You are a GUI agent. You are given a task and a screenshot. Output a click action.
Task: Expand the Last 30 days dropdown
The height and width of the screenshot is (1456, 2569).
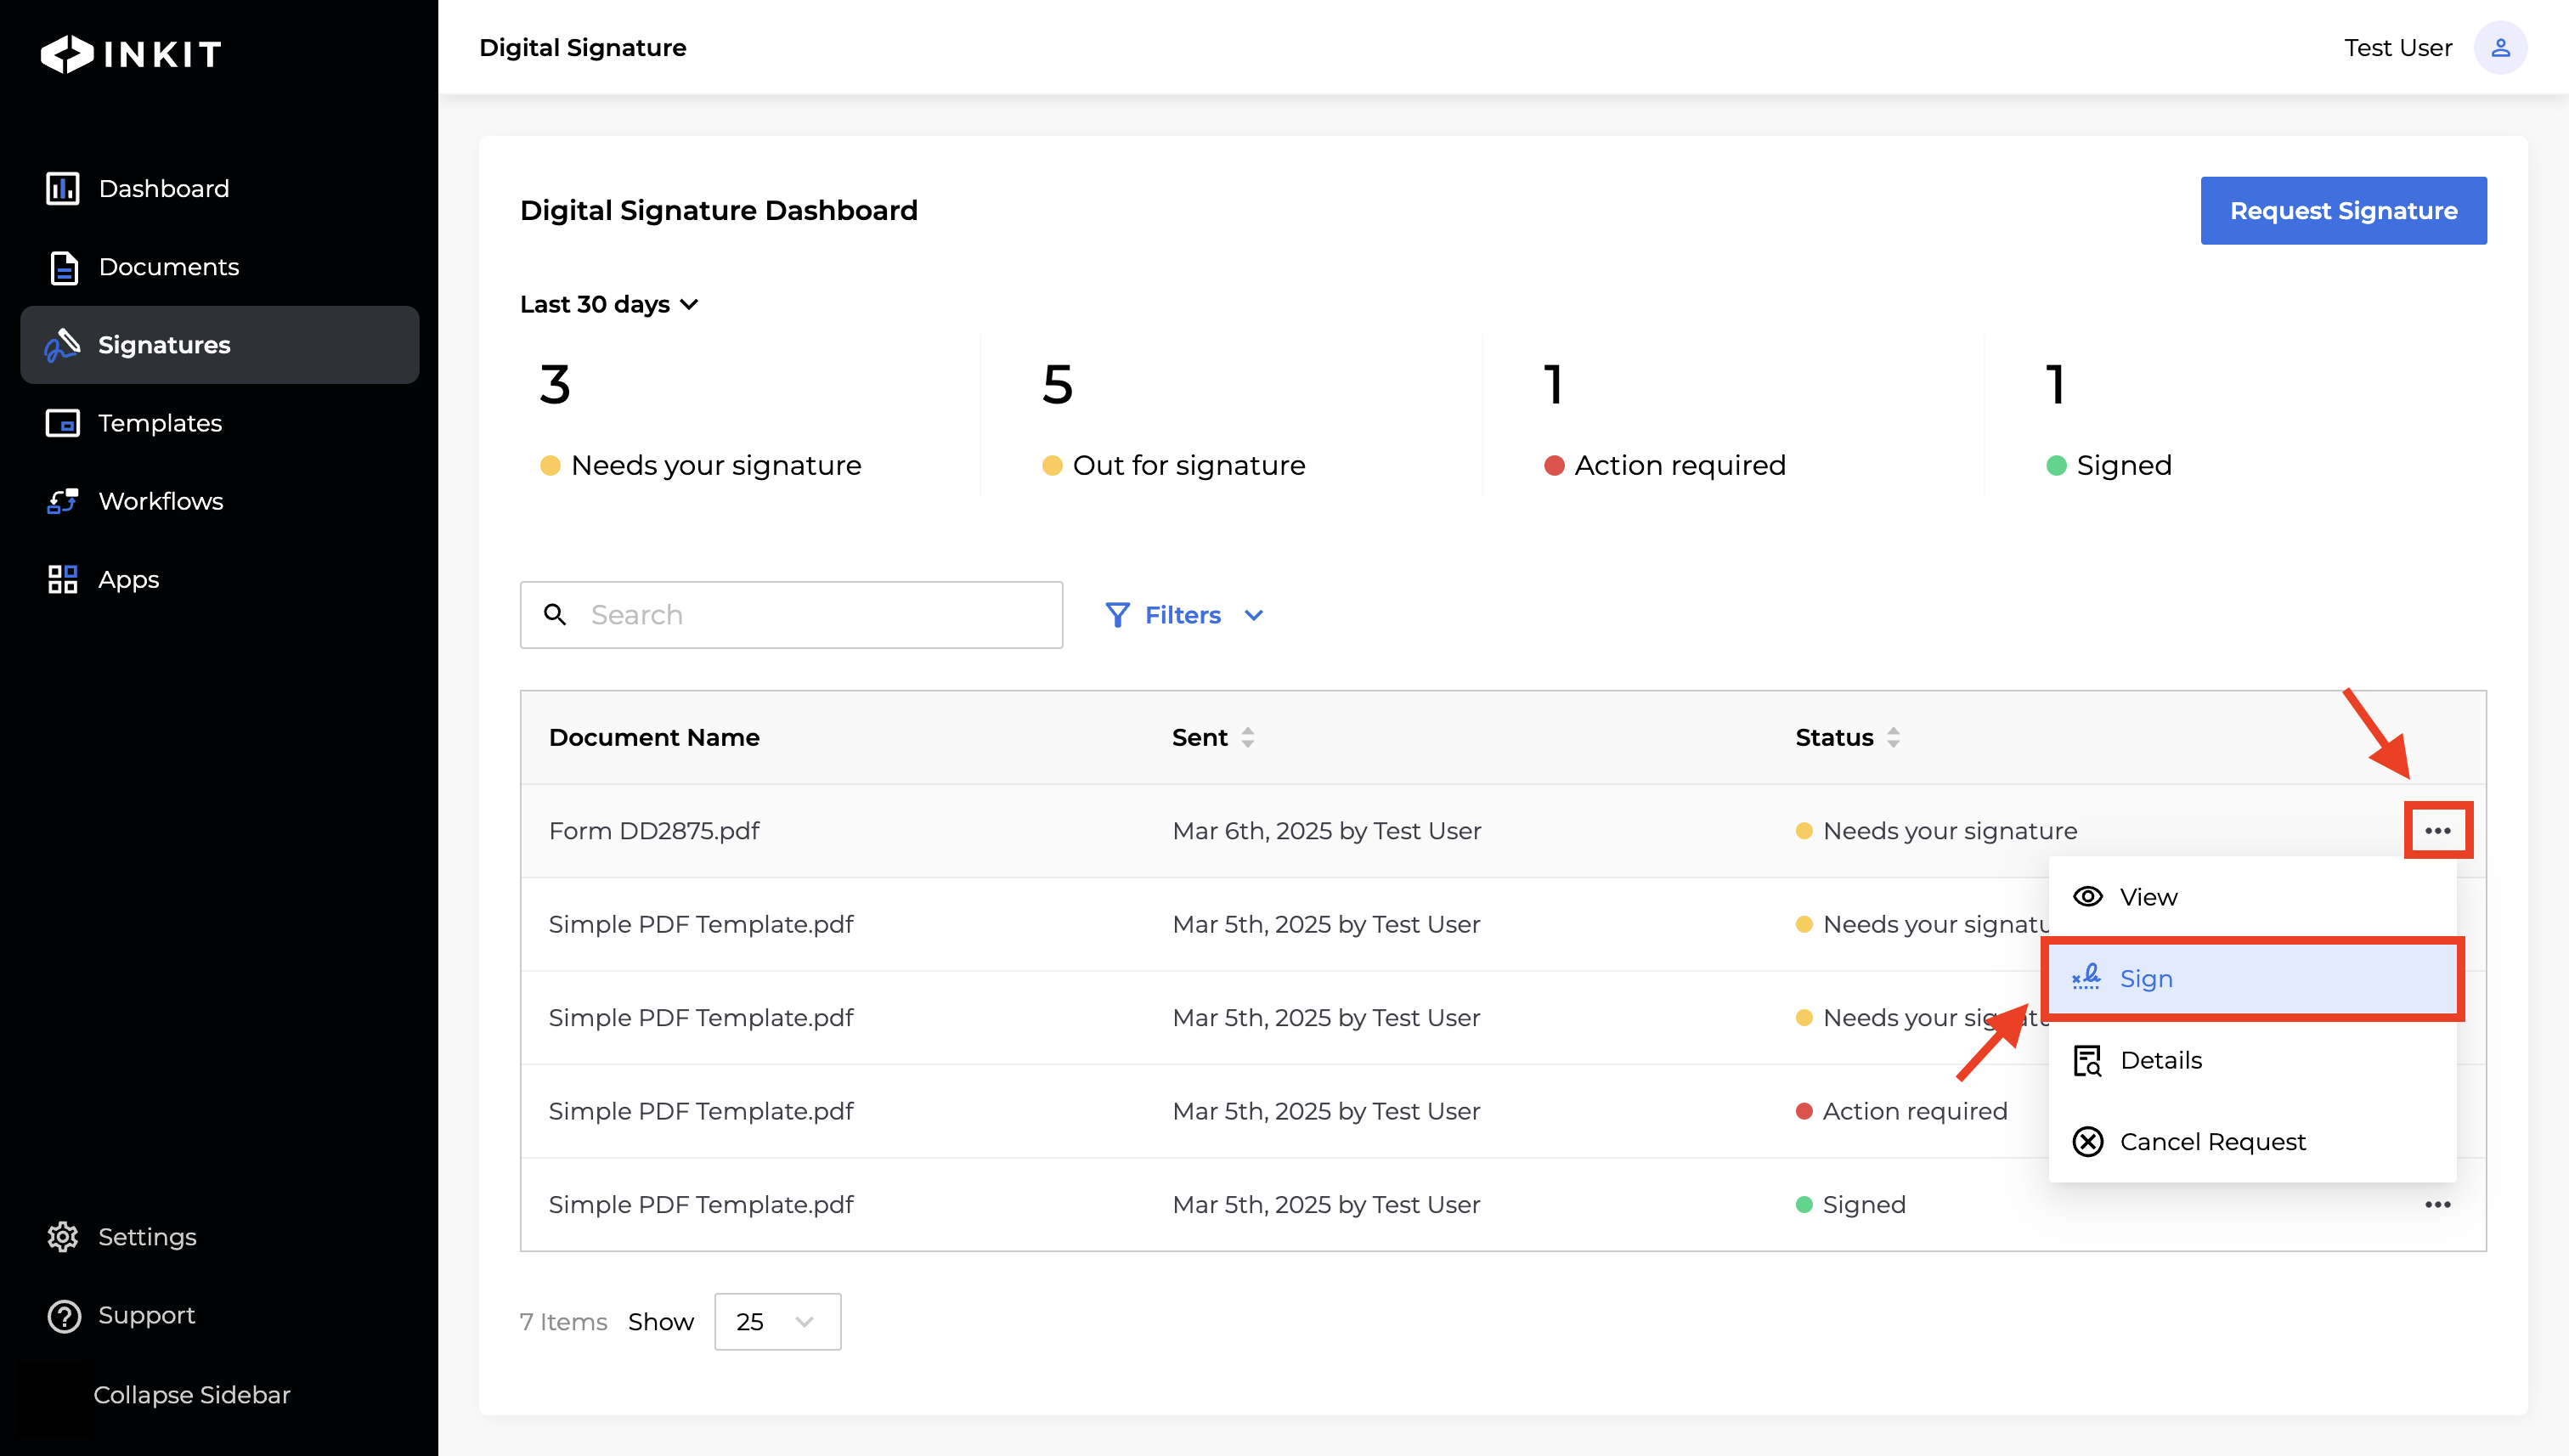(x=609, y=304)
